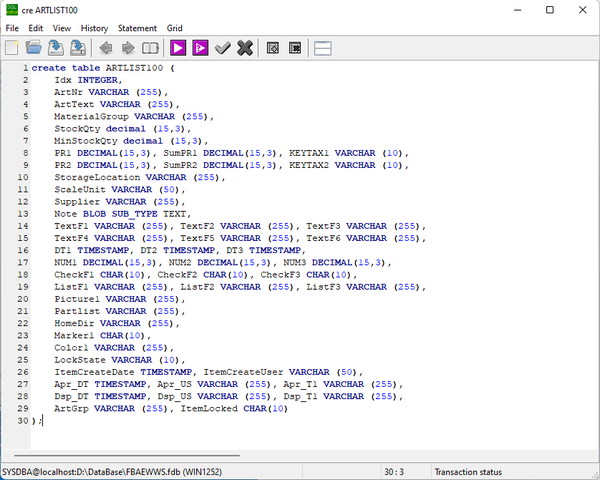Click ListF2 on line 19
600x480 pixels.
[197, 287]
